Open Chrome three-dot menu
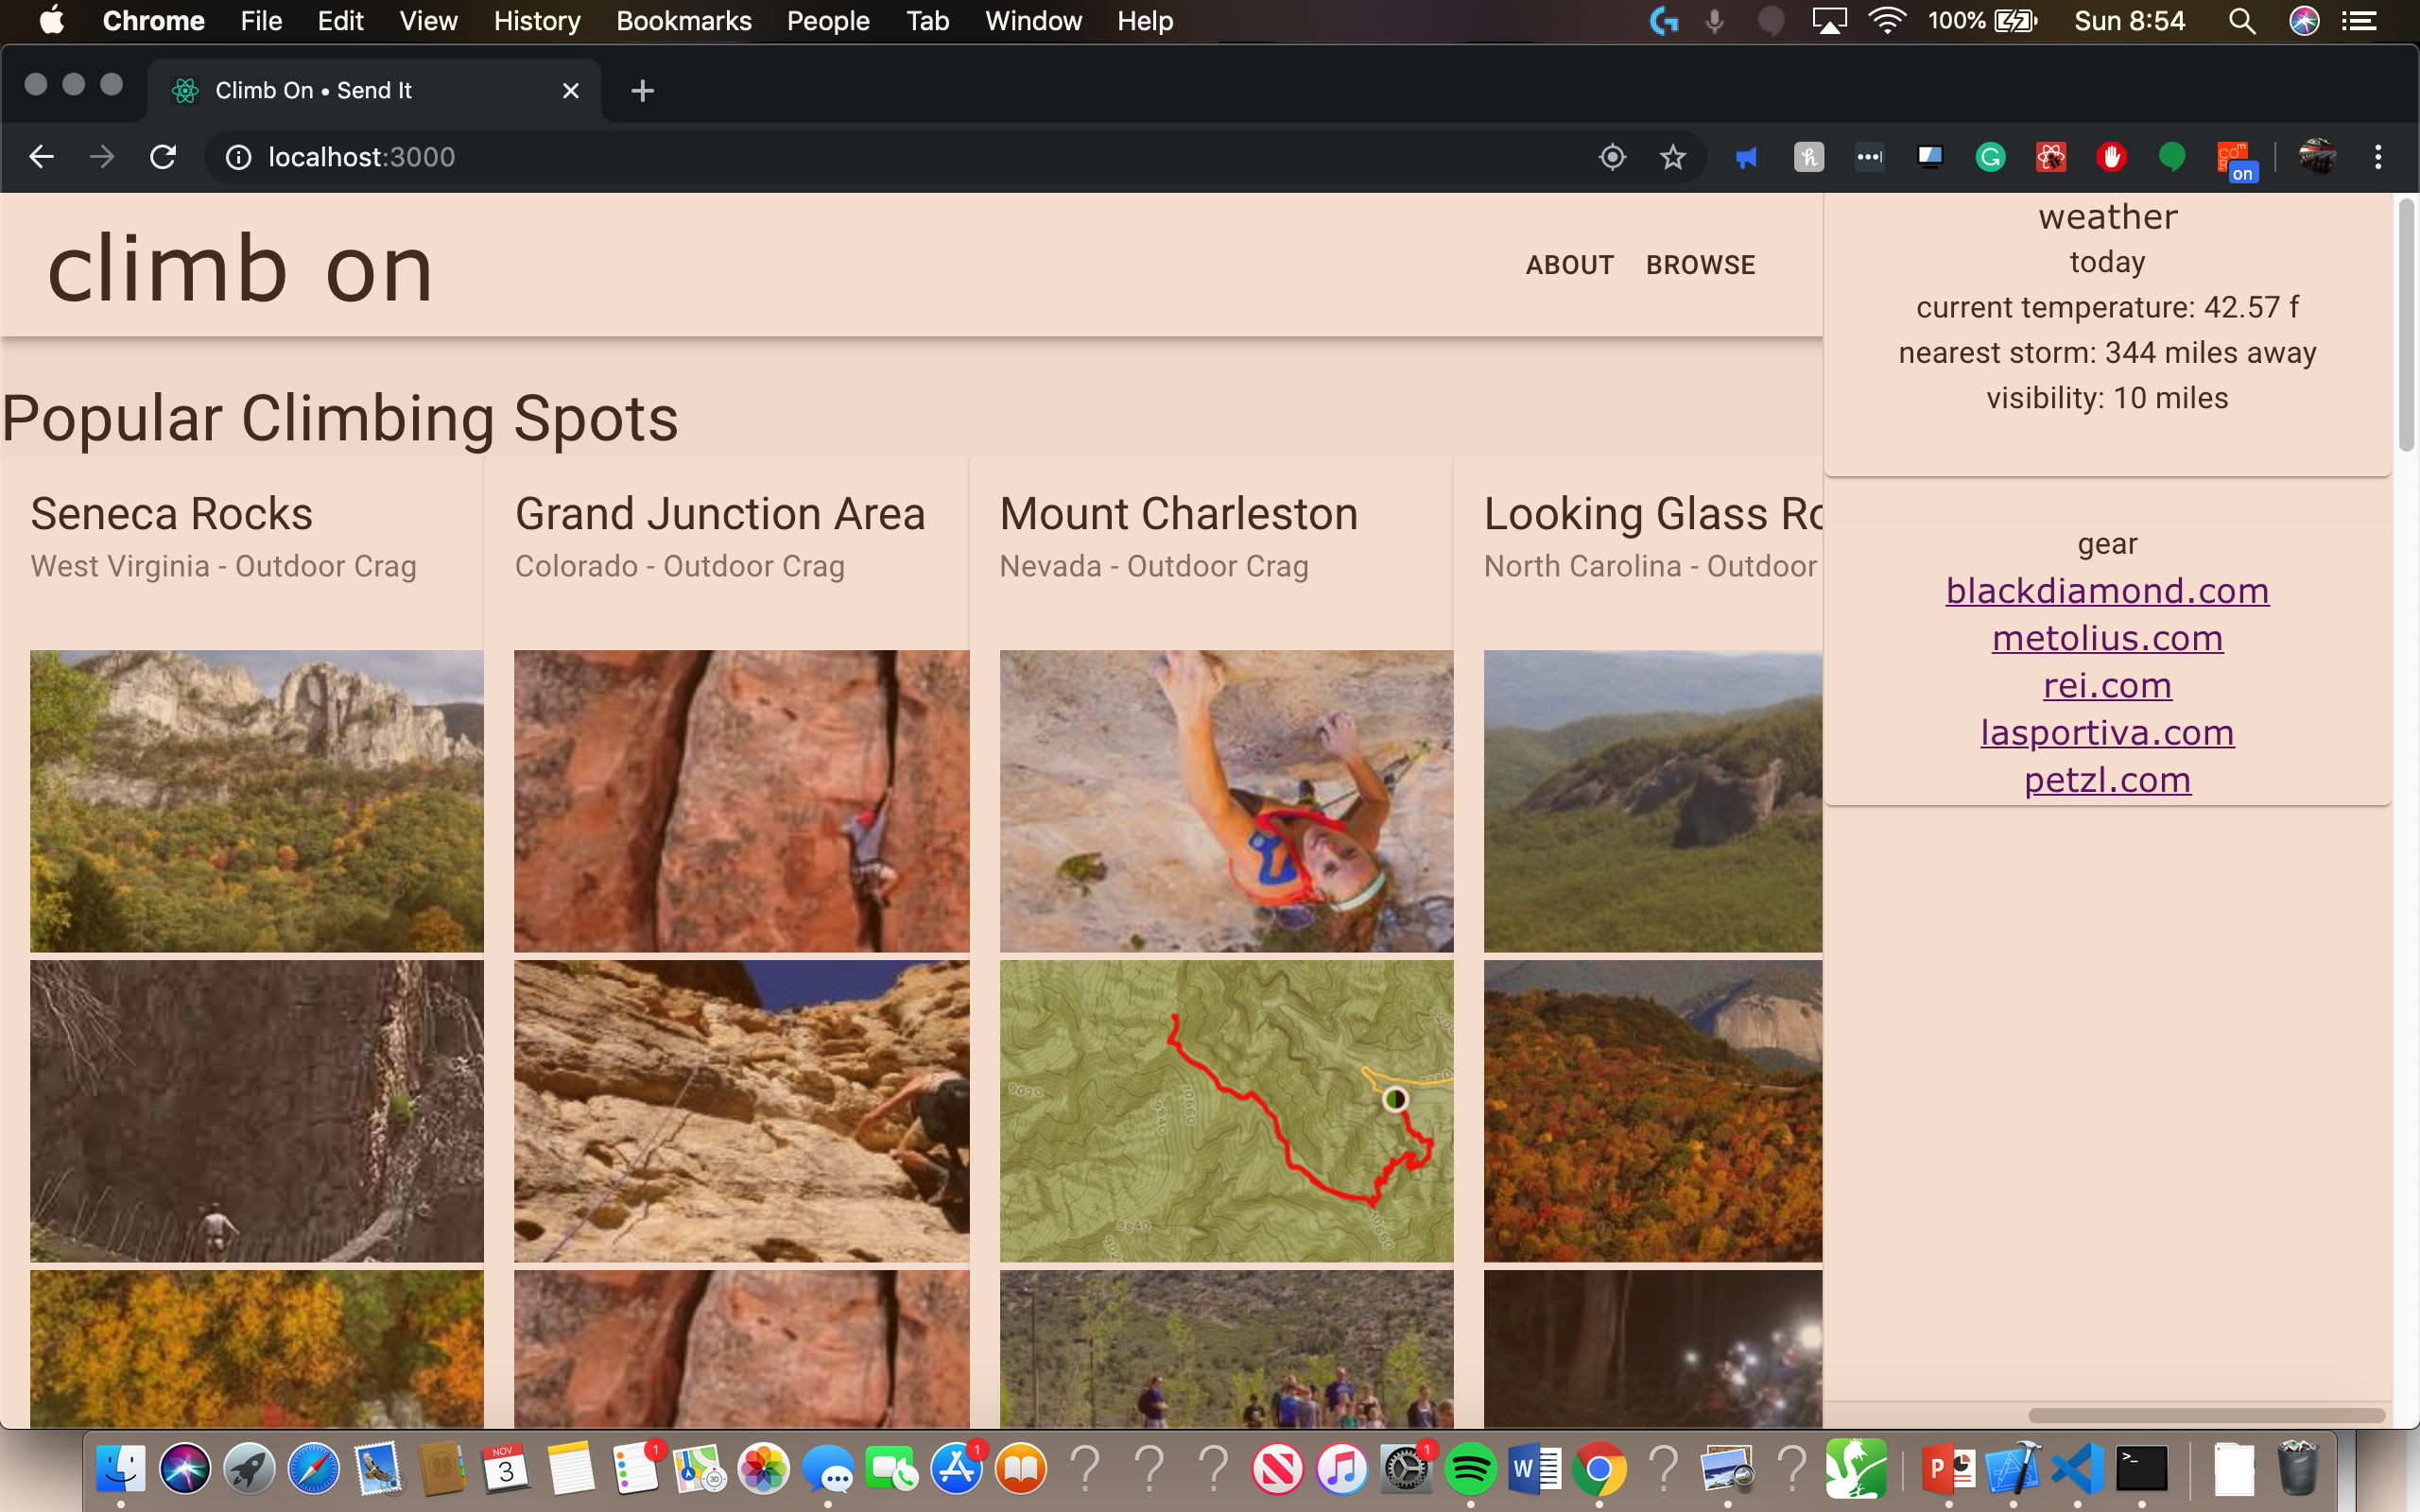This screenshot has width=2420, height=1512. click(2378, 157)
